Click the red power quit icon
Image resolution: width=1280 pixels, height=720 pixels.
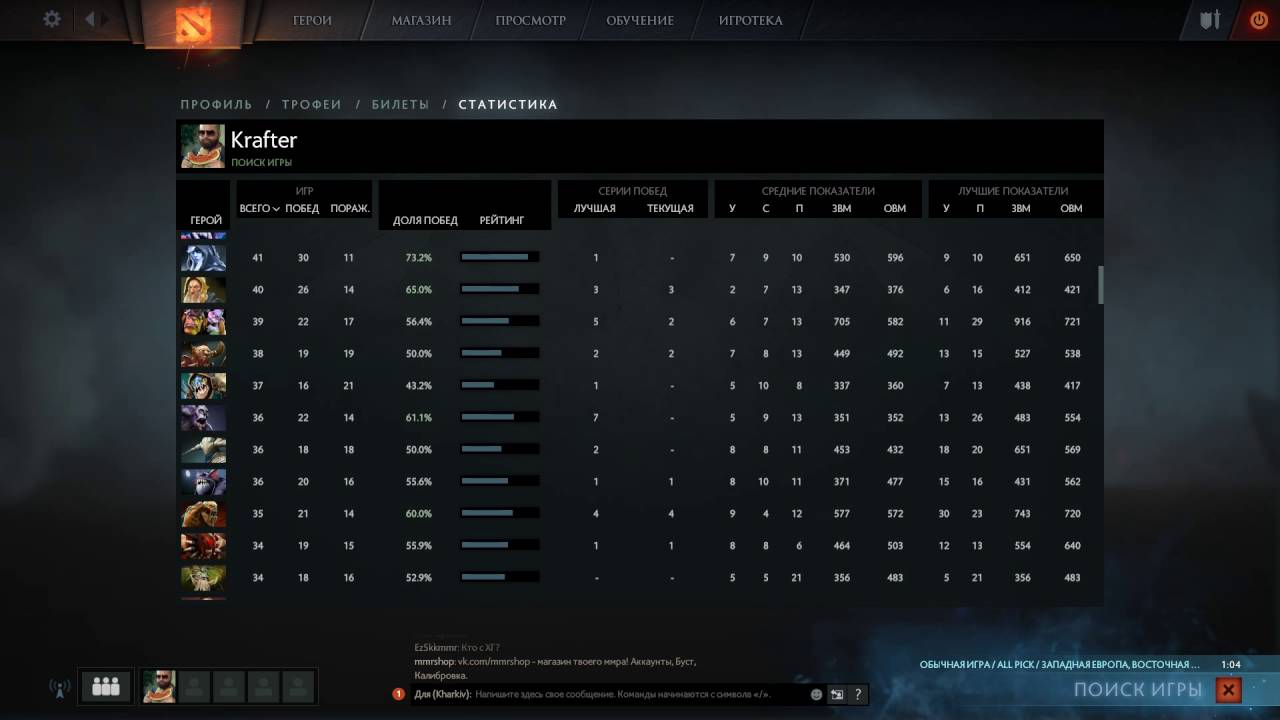tap(1258, 20)
